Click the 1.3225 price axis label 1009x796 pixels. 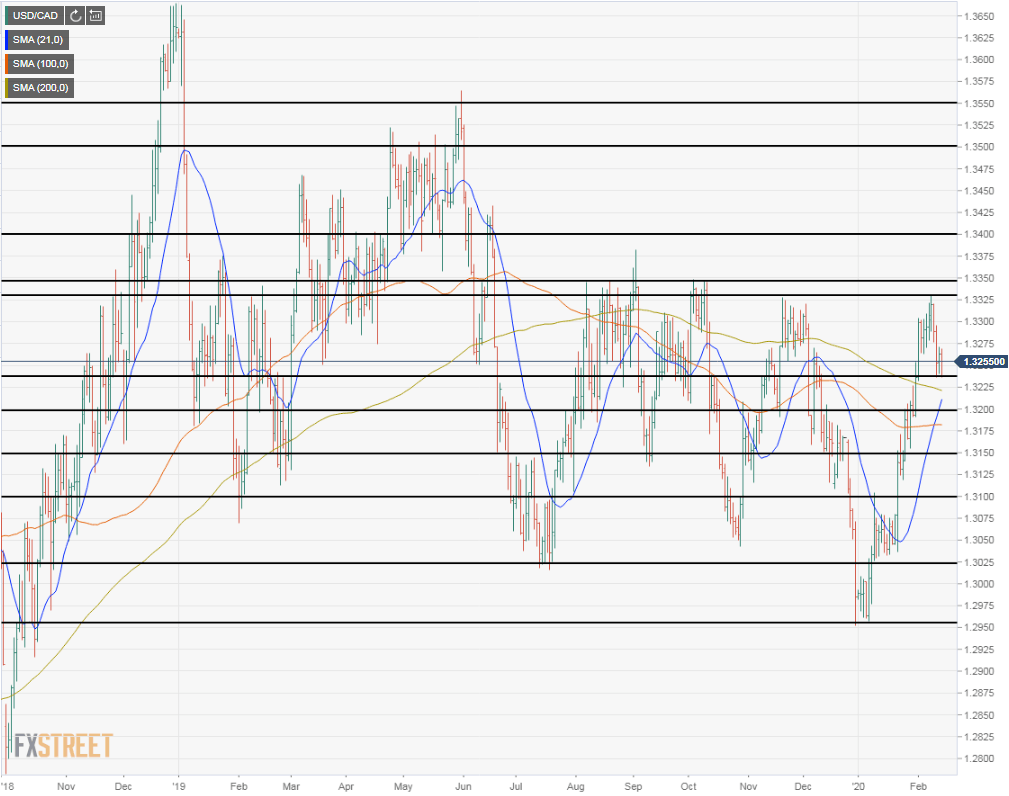tap(978, 387)
